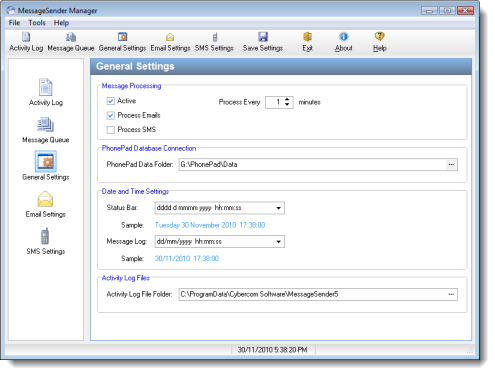
Task: Open SMS Settings from the toolbar
Action: [x=214, y=42]
